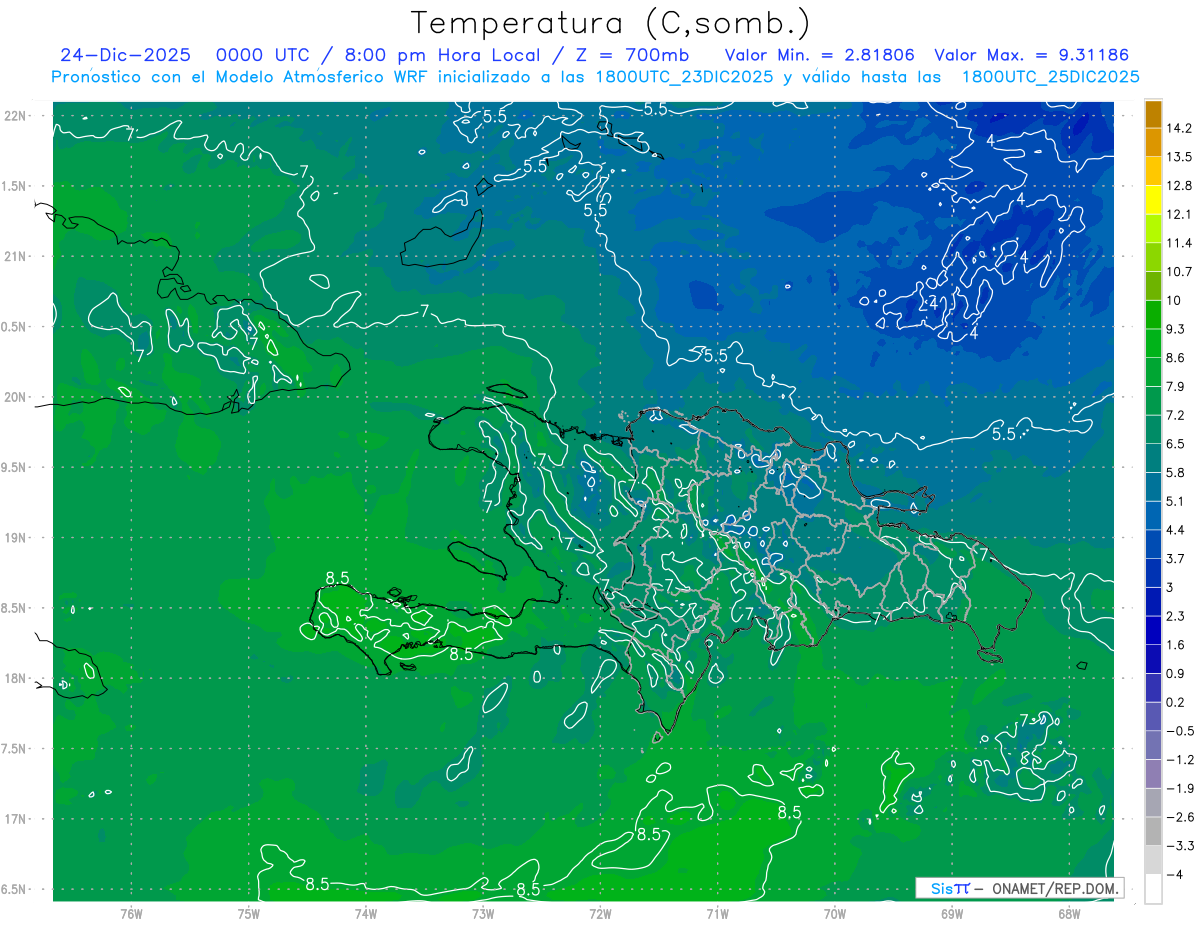Click the white colorbar segment below -4

click(1153, 889)
